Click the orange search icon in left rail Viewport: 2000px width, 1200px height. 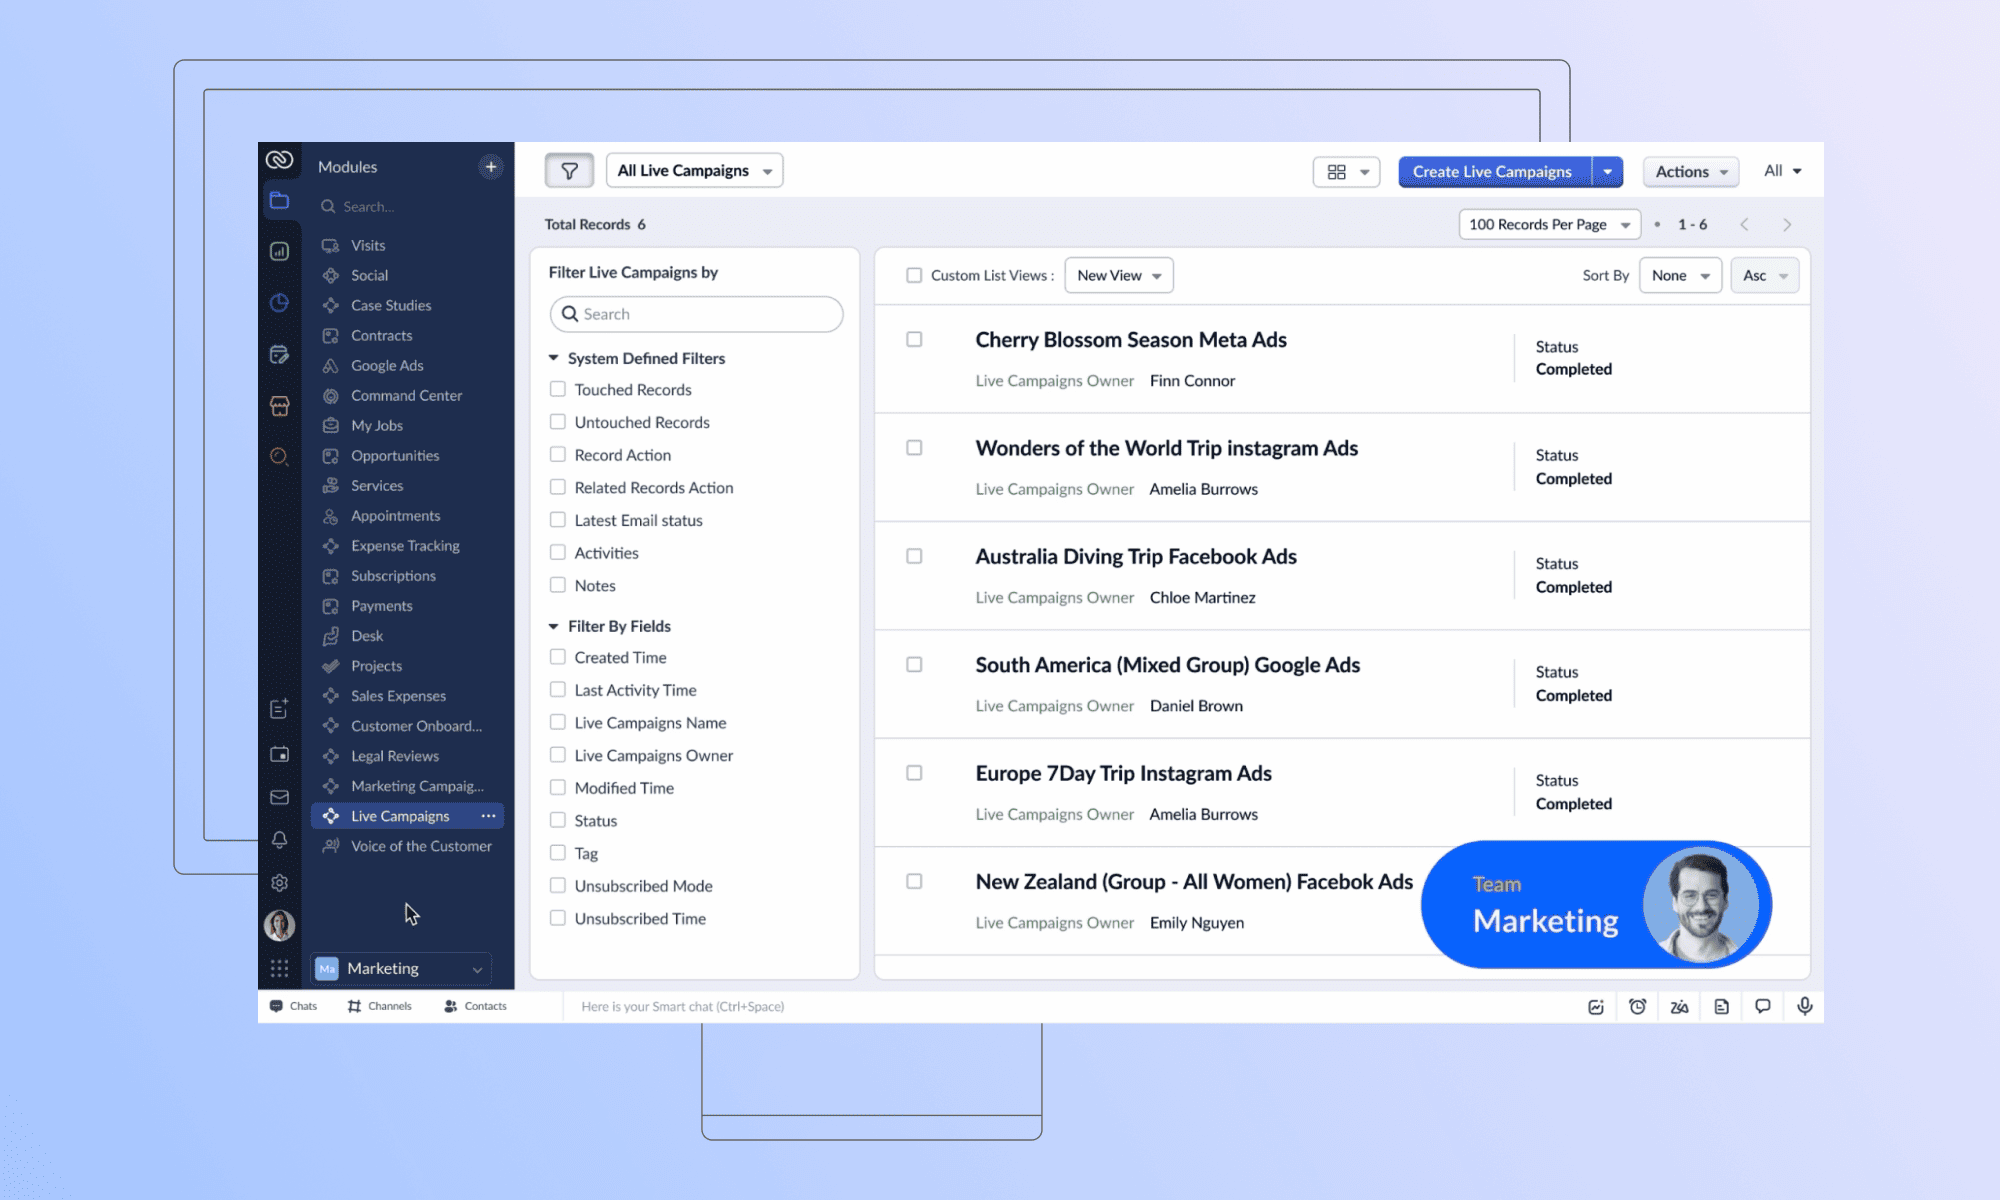pos(280,457)
